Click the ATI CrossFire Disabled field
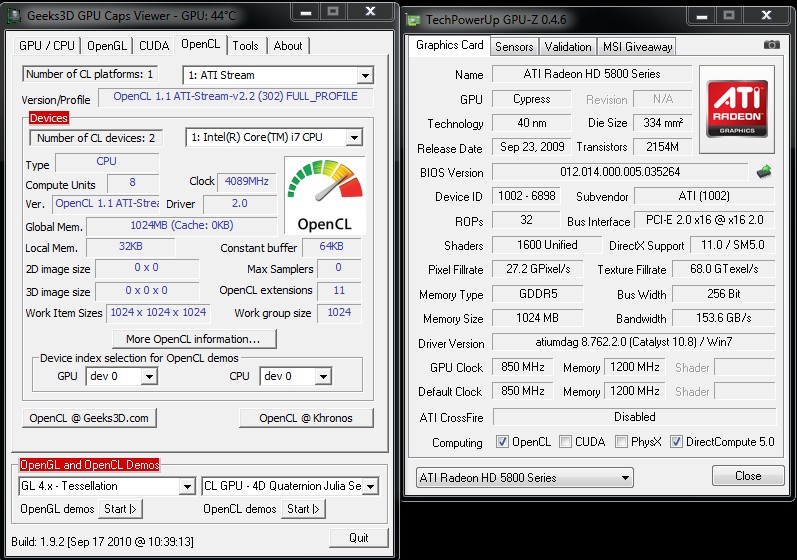 tap(634, 417)
